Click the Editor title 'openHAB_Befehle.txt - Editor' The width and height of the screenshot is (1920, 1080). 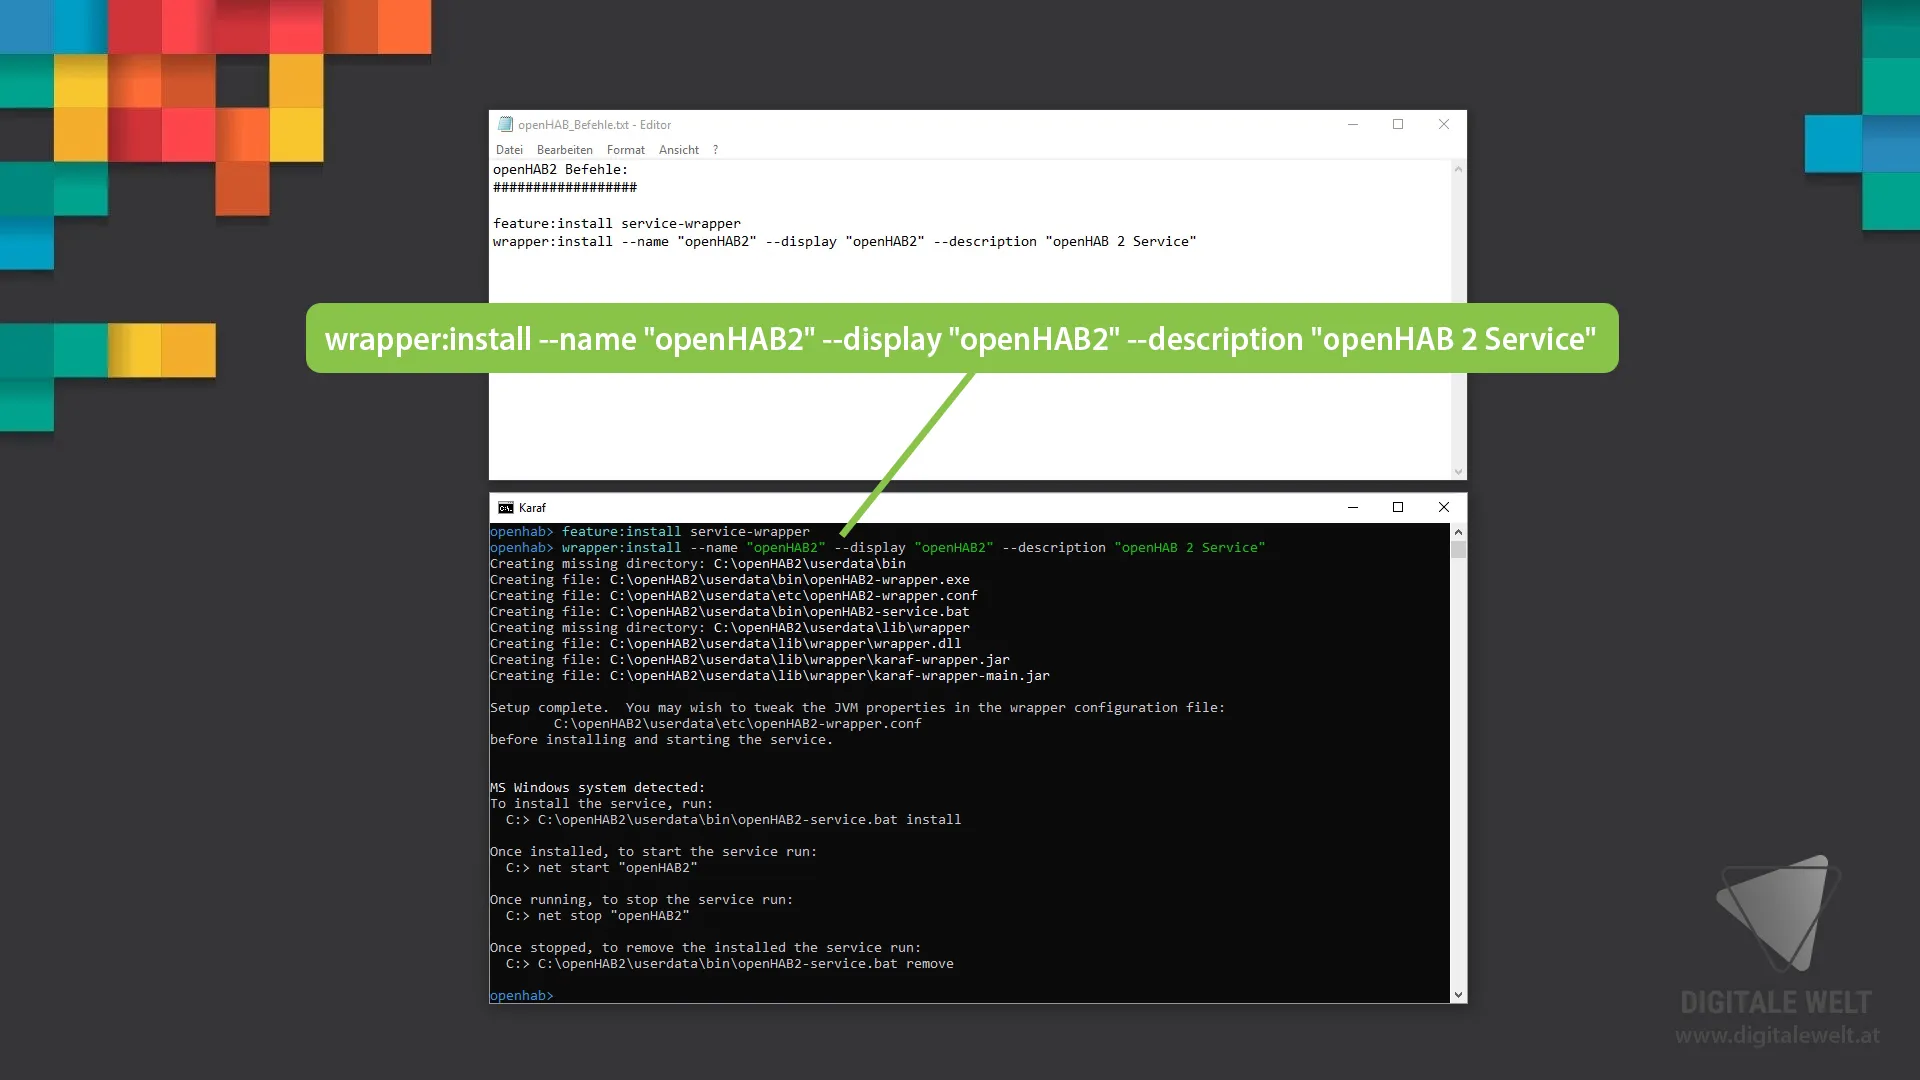click(x=594, y=125)
